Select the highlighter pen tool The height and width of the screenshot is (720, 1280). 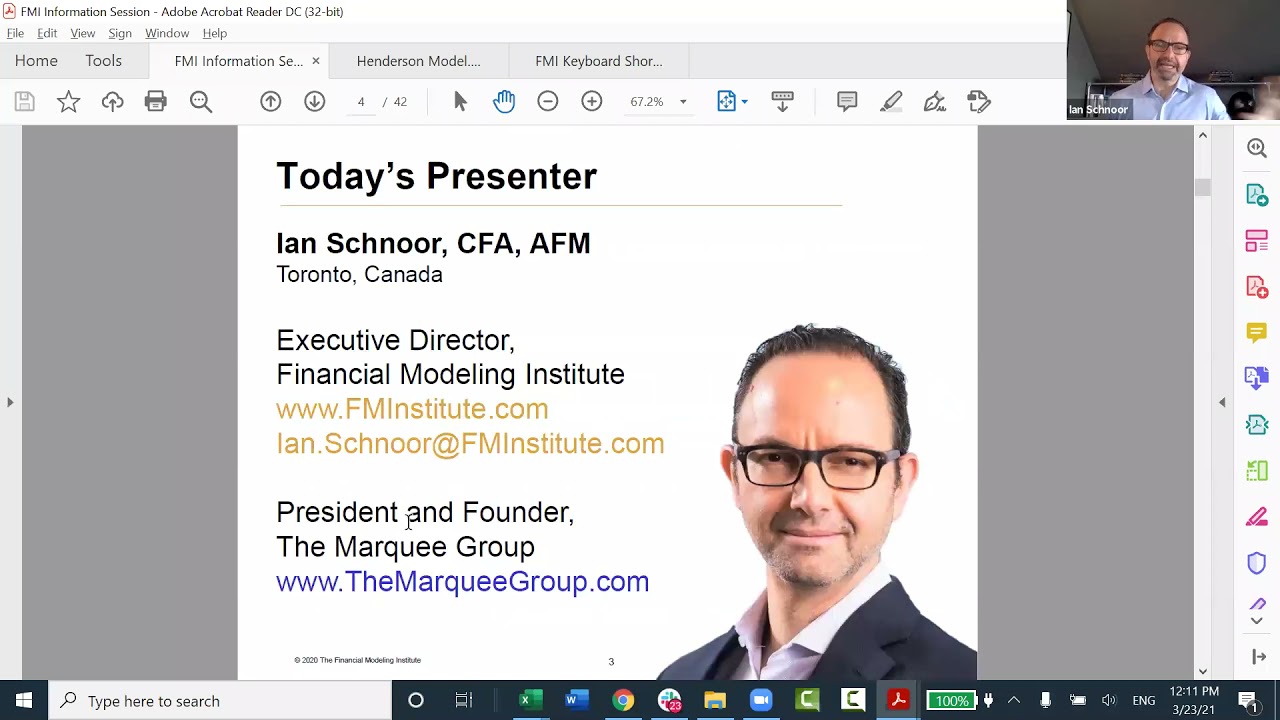[x=891, y=101]
